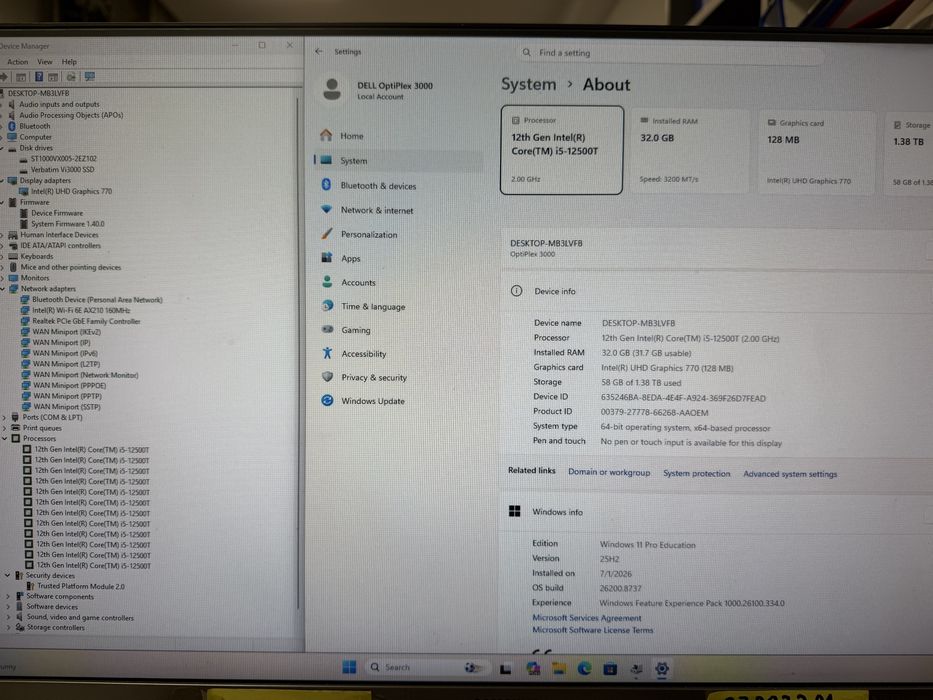Open File Explorer from the taskbar
This screenshot has width=933, height=700.
coord(559,668)
